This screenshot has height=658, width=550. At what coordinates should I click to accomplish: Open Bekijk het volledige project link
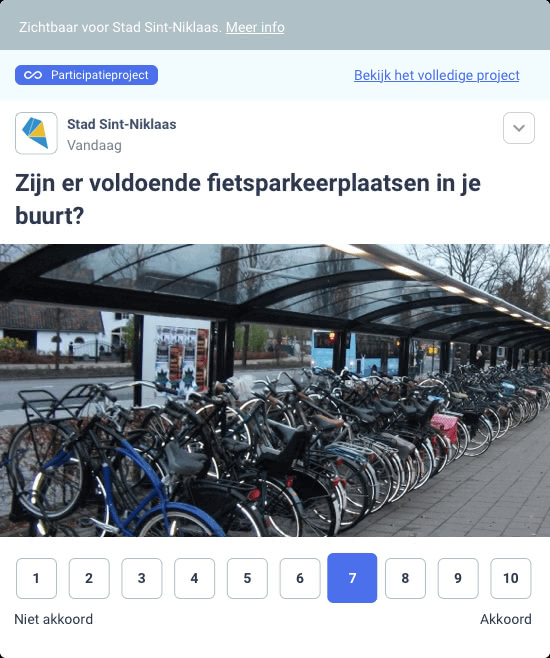click(x=437, y=75)
